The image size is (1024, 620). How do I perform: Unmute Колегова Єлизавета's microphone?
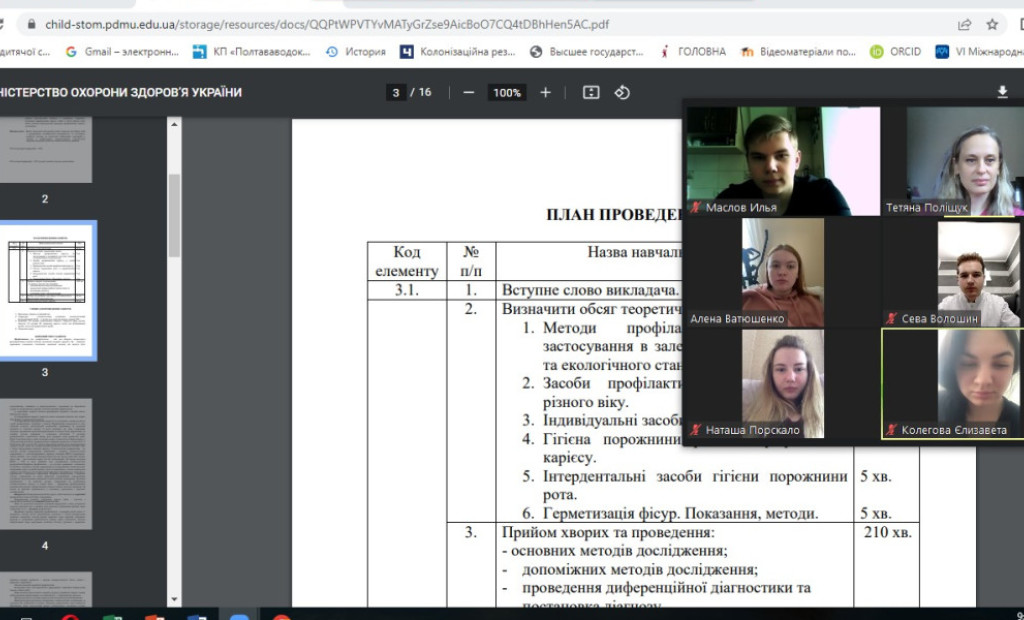[891, 429]
